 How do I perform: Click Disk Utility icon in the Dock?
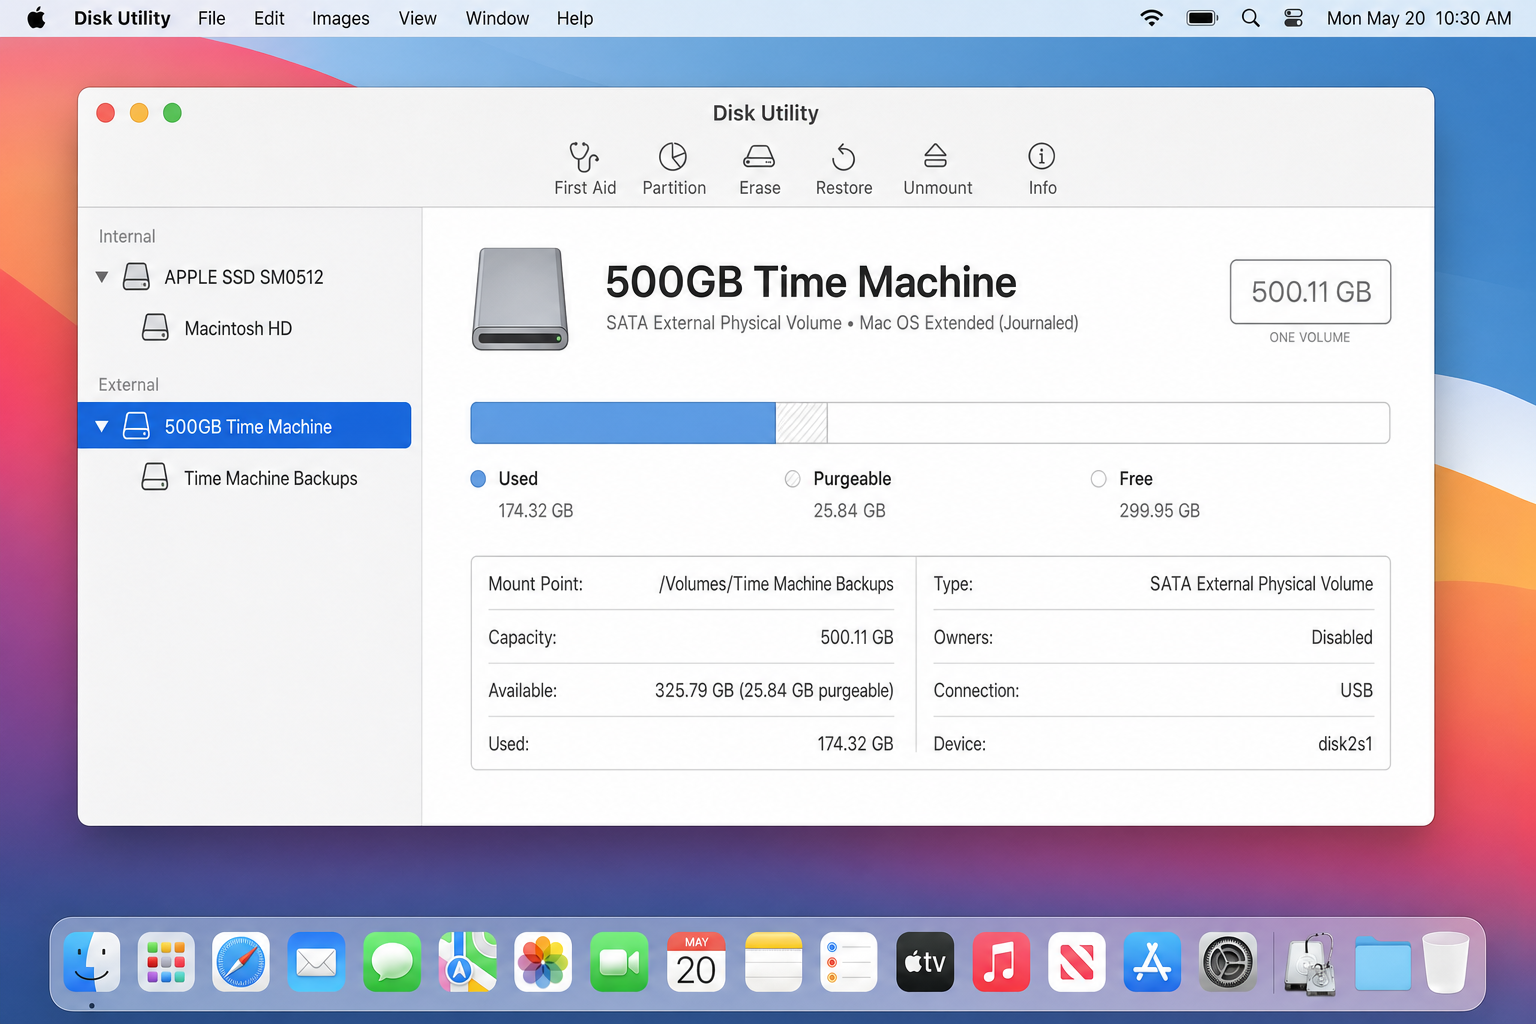tap(1311, 964)
